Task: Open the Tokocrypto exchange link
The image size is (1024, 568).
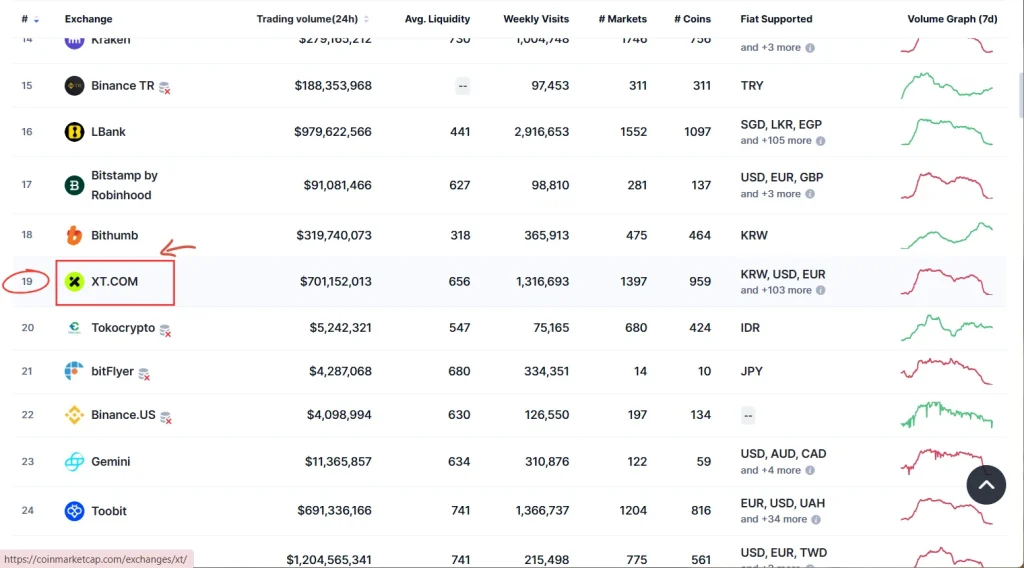Action: 123,328
